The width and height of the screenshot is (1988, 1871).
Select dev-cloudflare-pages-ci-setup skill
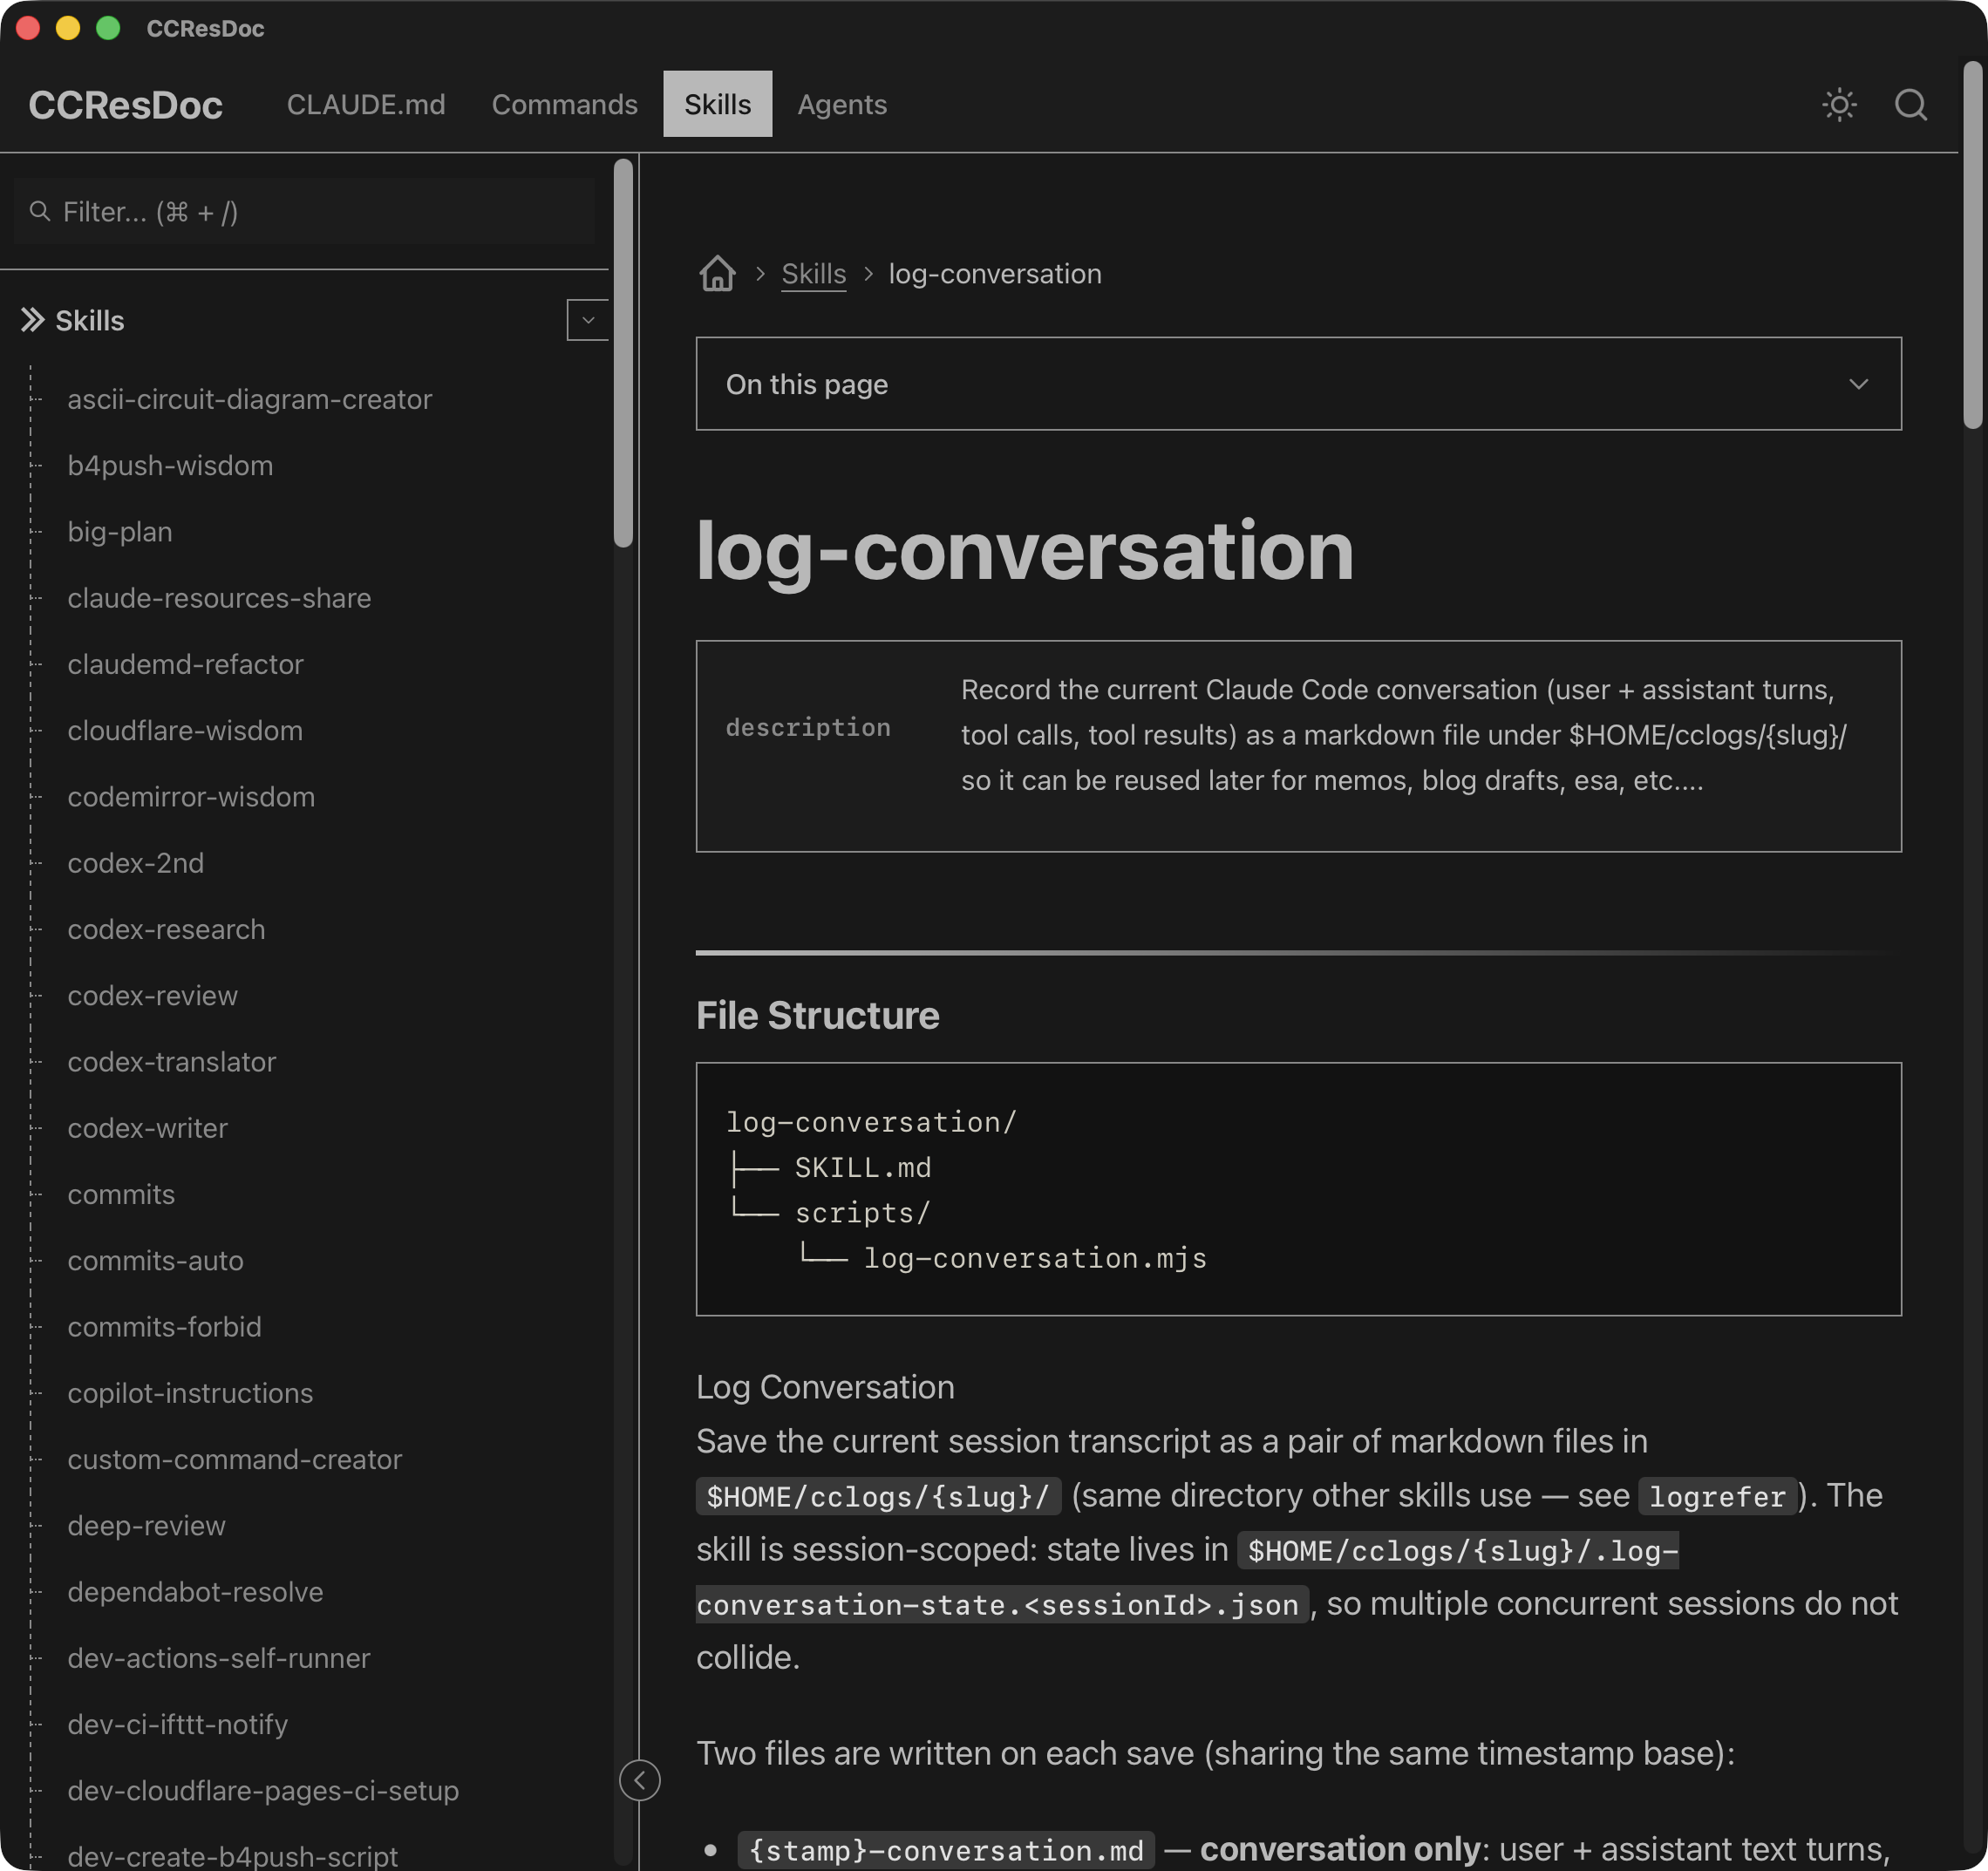263,1790
